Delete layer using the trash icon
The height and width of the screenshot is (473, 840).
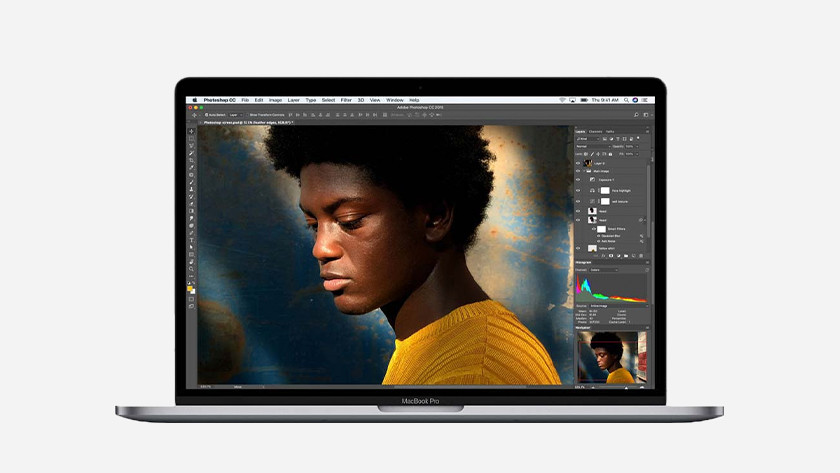point(641,256)
